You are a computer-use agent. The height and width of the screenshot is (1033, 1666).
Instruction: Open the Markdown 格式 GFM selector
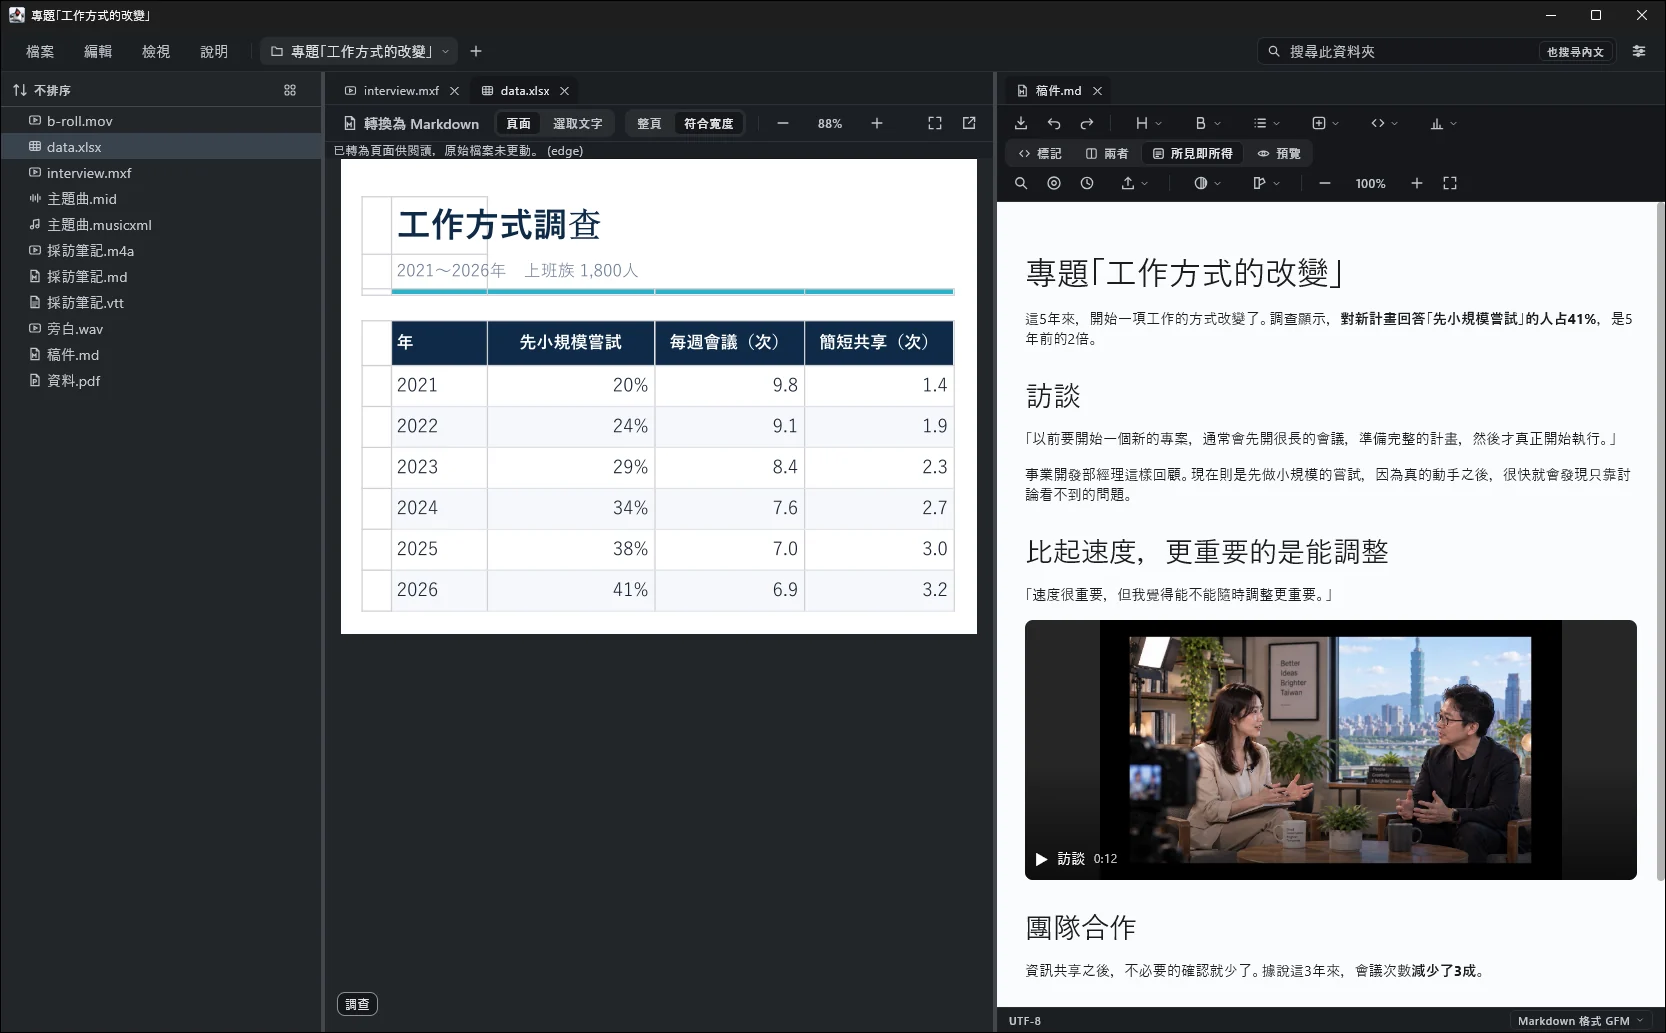(1580, 1021)
